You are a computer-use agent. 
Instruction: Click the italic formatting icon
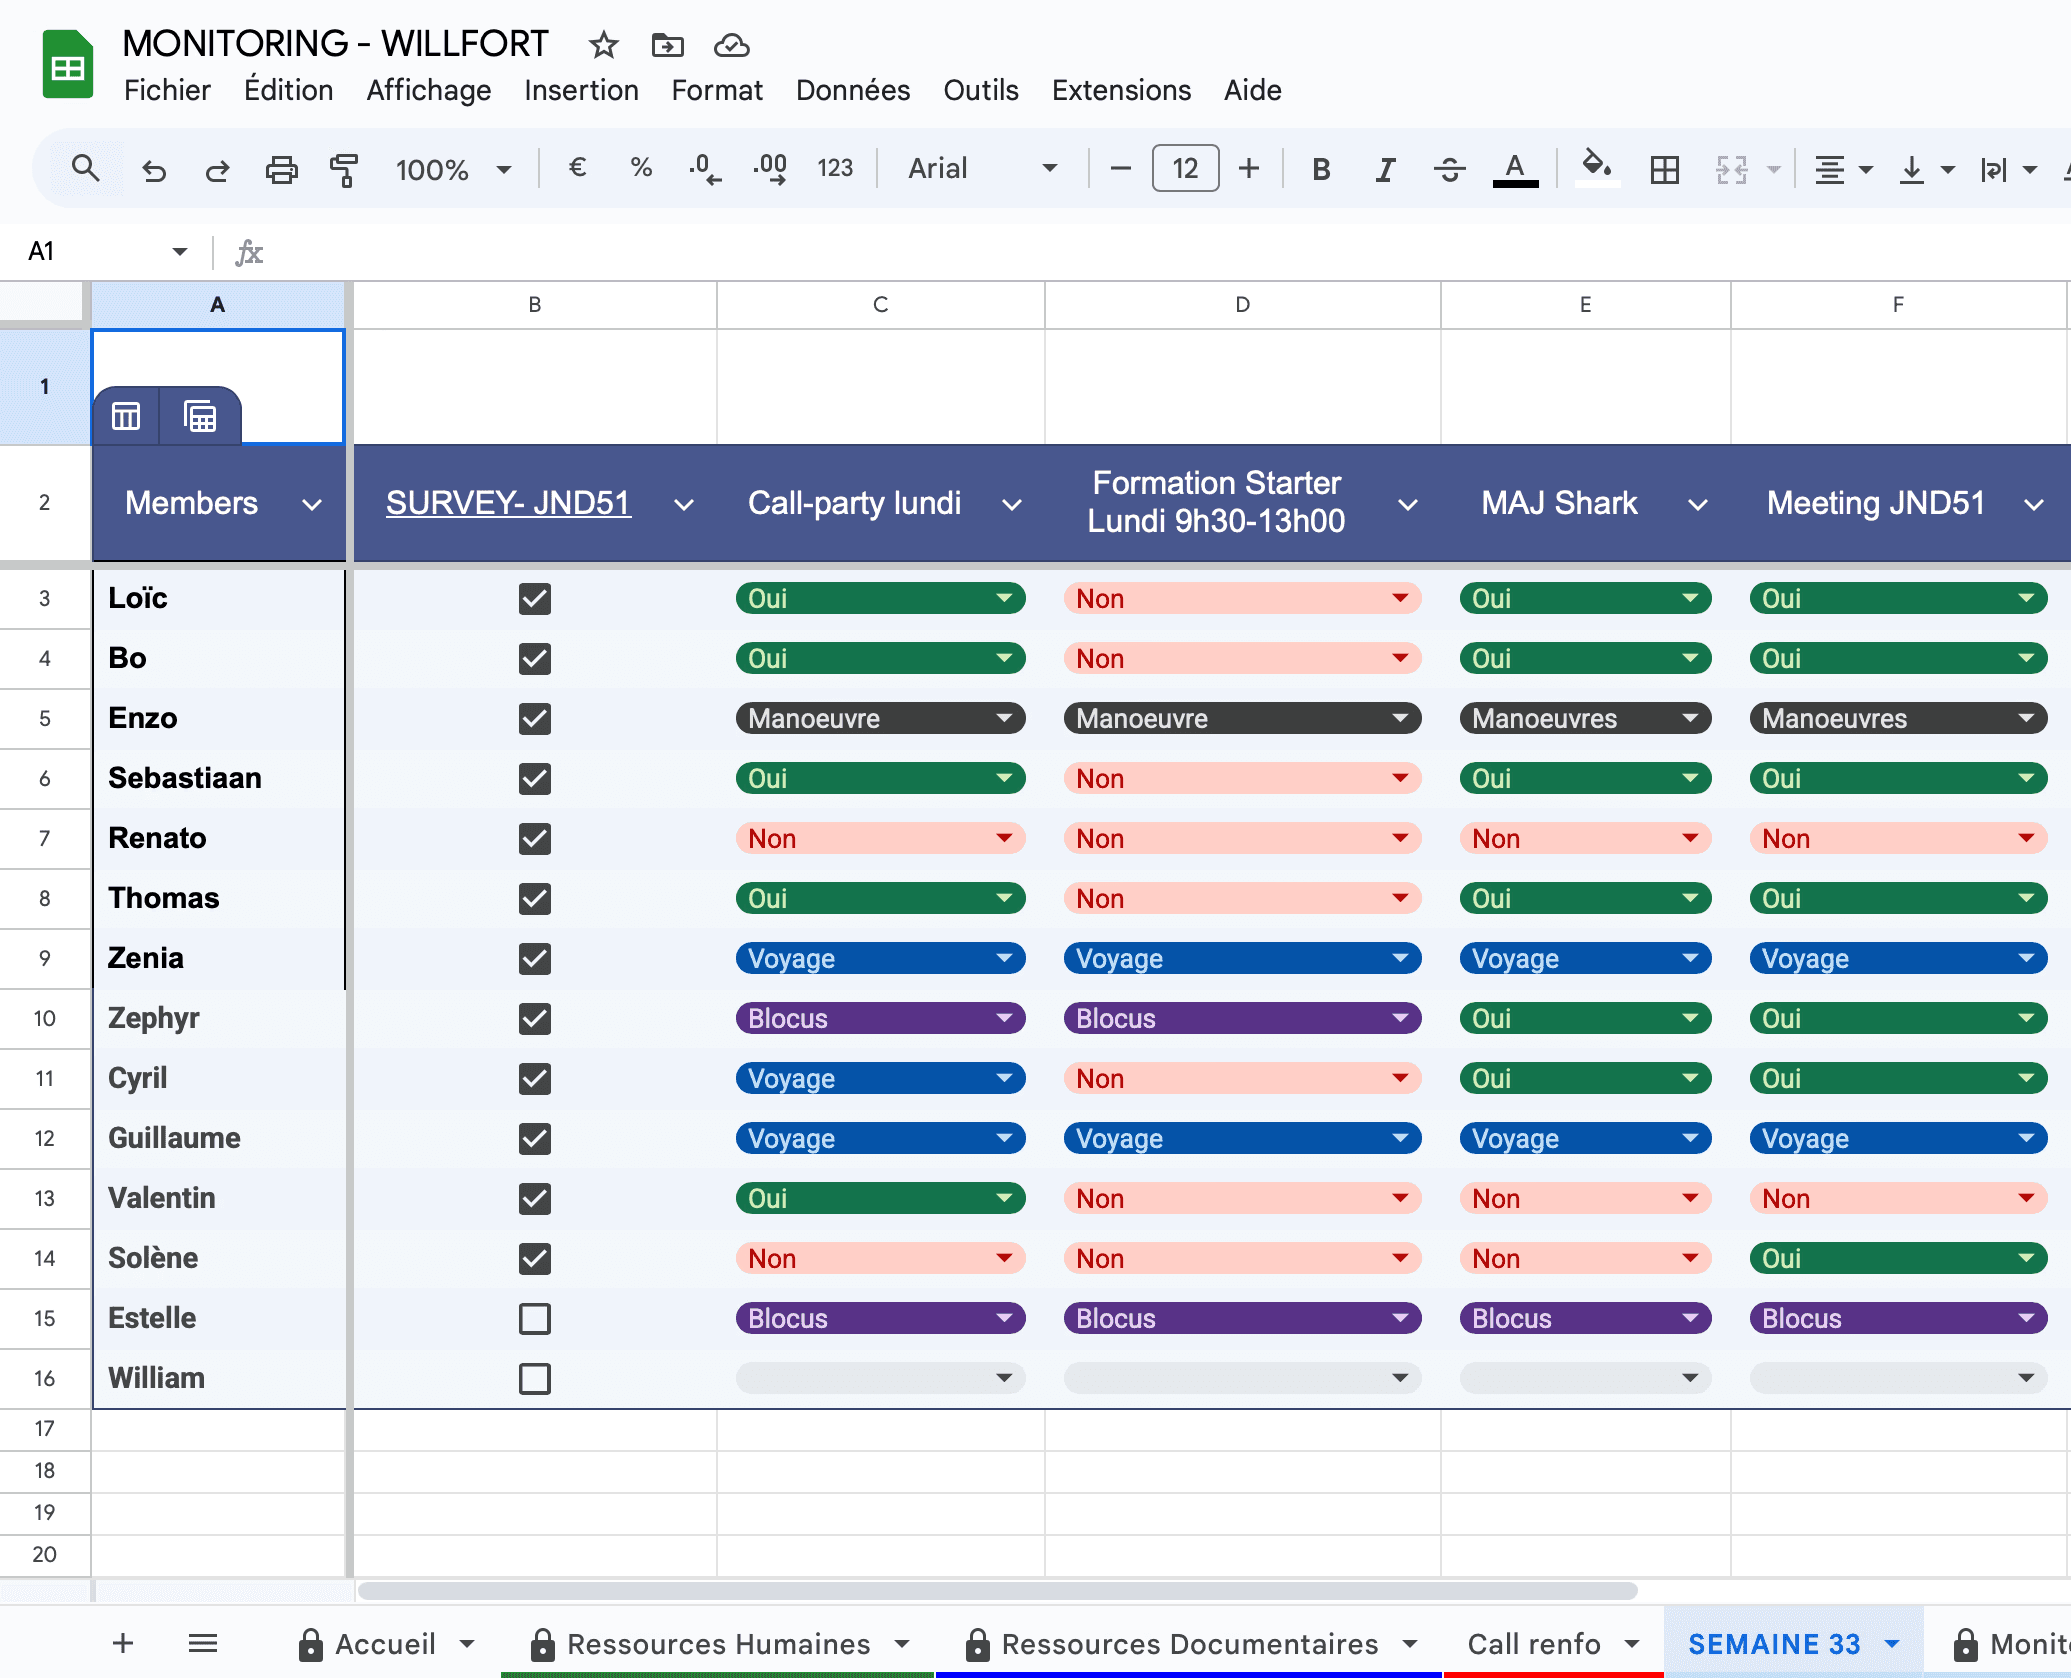[1385, 169]
